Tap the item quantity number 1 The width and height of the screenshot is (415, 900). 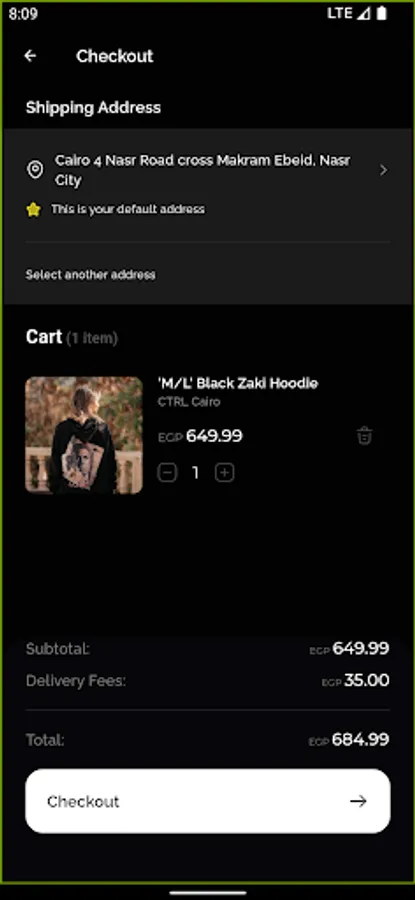point(196,473)
